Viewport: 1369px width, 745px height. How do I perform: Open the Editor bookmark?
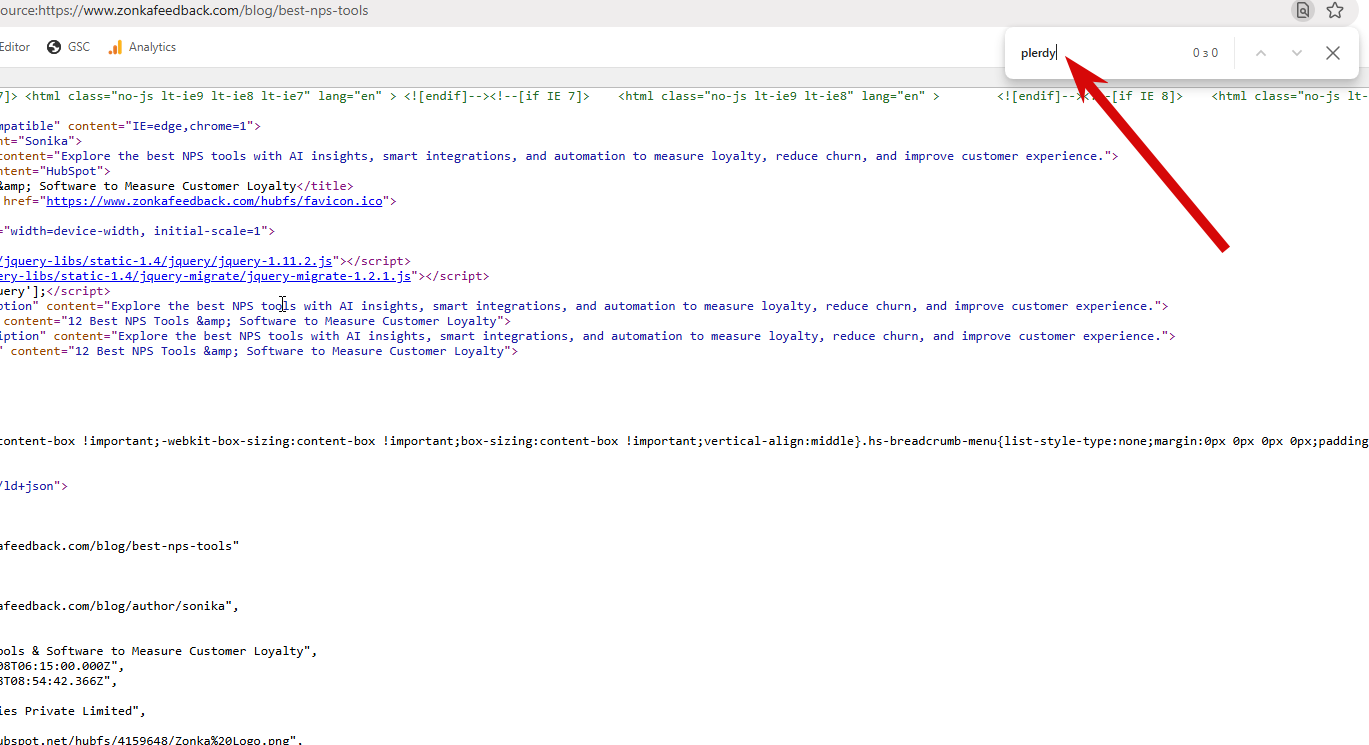14,47
